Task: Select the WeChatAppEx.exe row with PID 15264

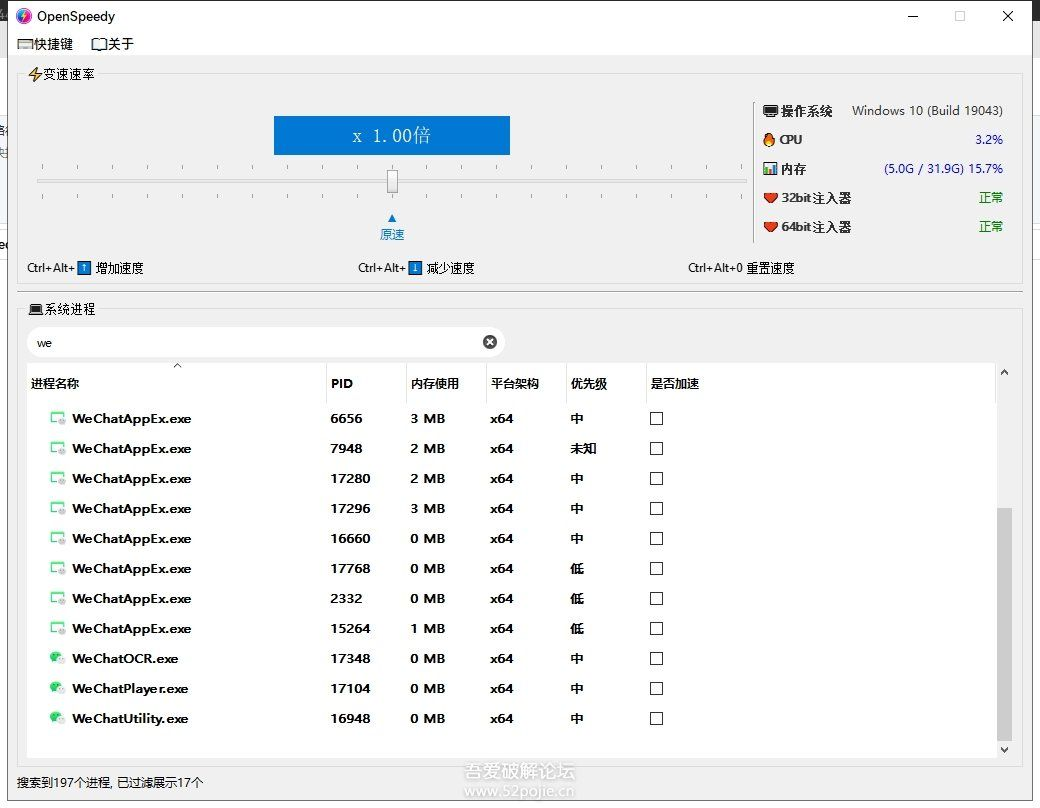Action: pos(511,628)
